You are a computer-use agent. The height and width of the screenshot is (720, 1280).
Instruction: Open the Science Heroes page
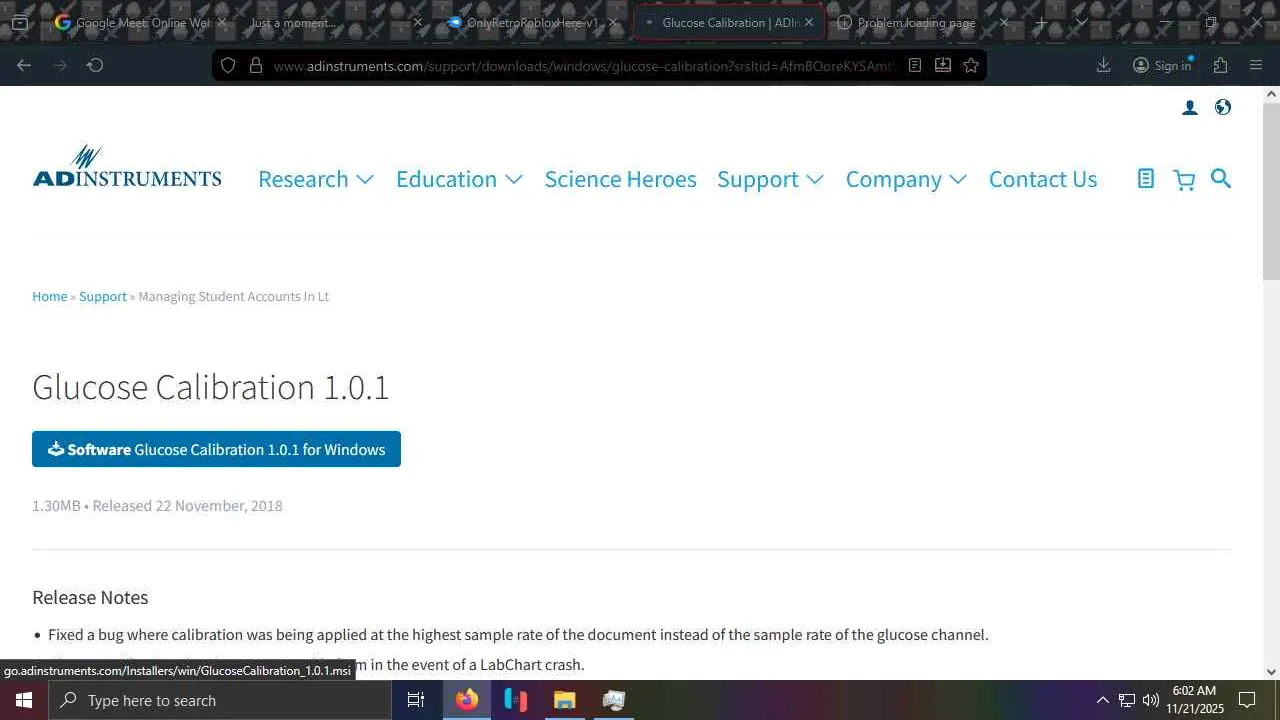[x=620, y=179]
